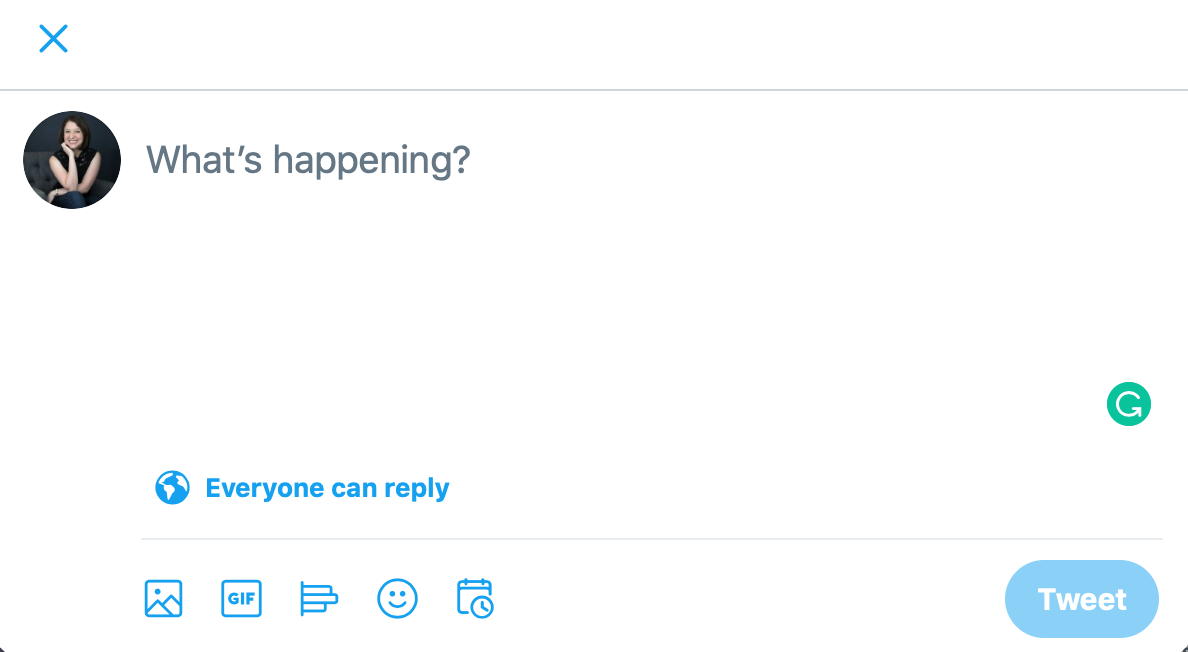This screenshot has height=652, width=1188.
Task: Close the tweet composer with the X
Action: 53,39
